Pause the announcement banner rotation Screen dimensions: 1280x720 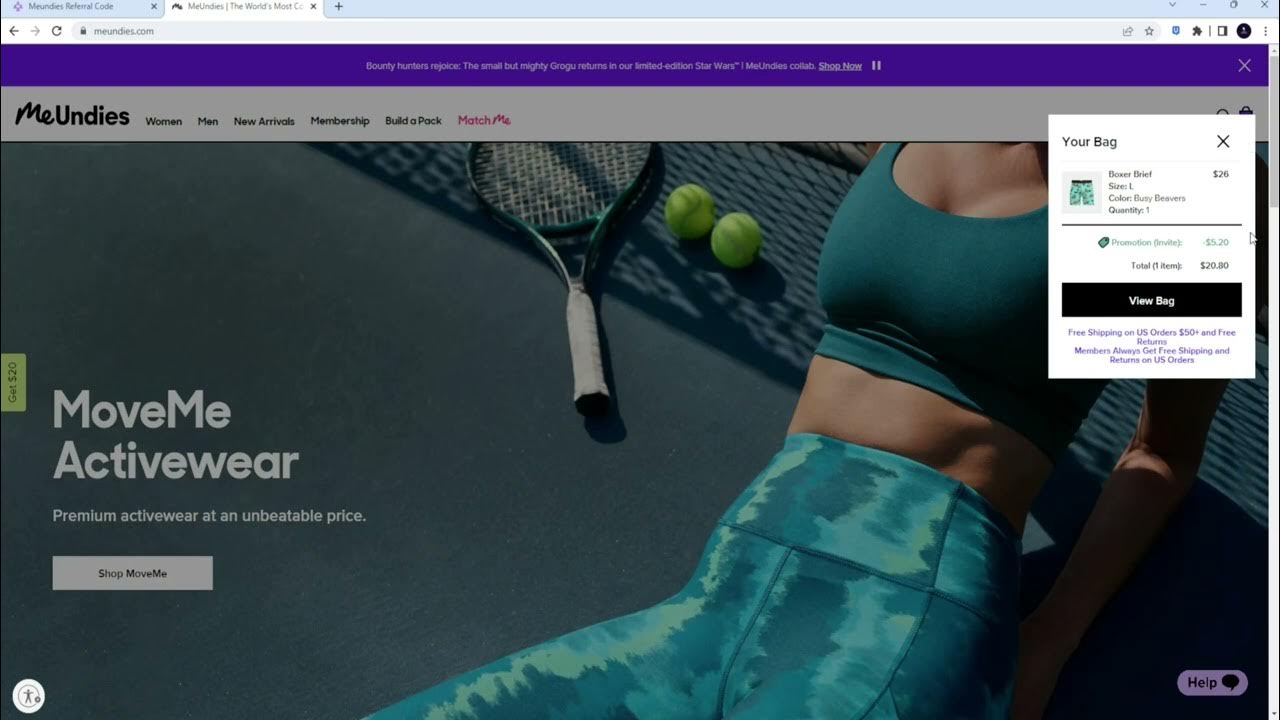click(x=876, y=66)
